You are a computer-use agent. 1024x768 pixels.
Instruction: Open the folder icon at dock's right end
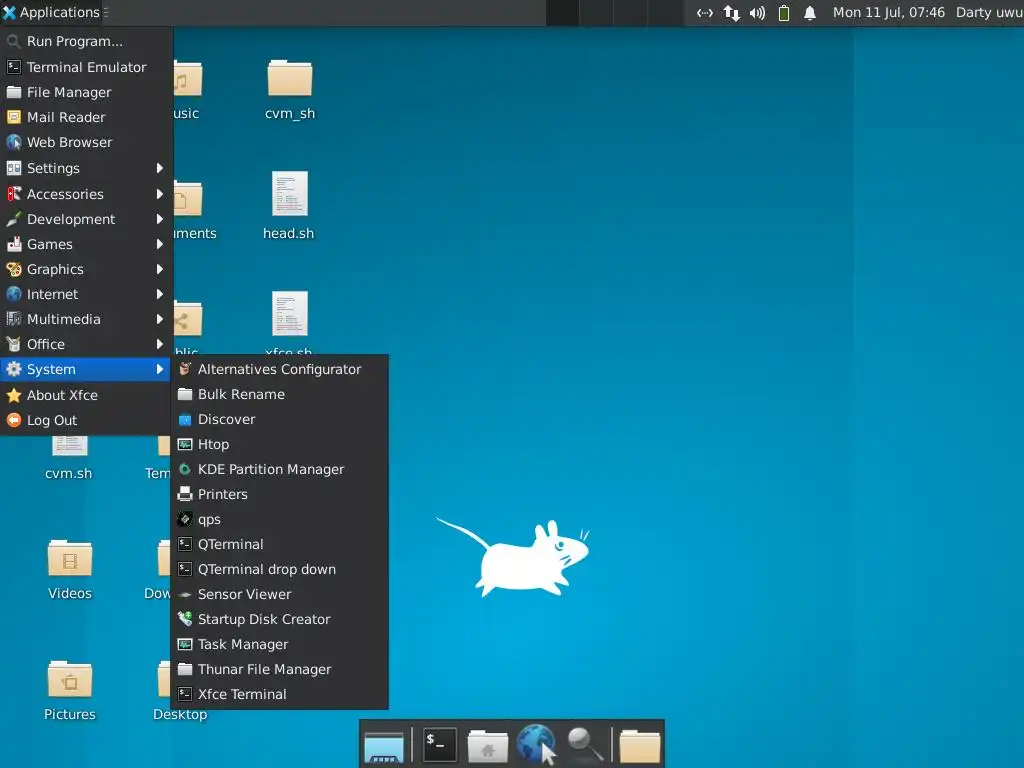point(639,746)
